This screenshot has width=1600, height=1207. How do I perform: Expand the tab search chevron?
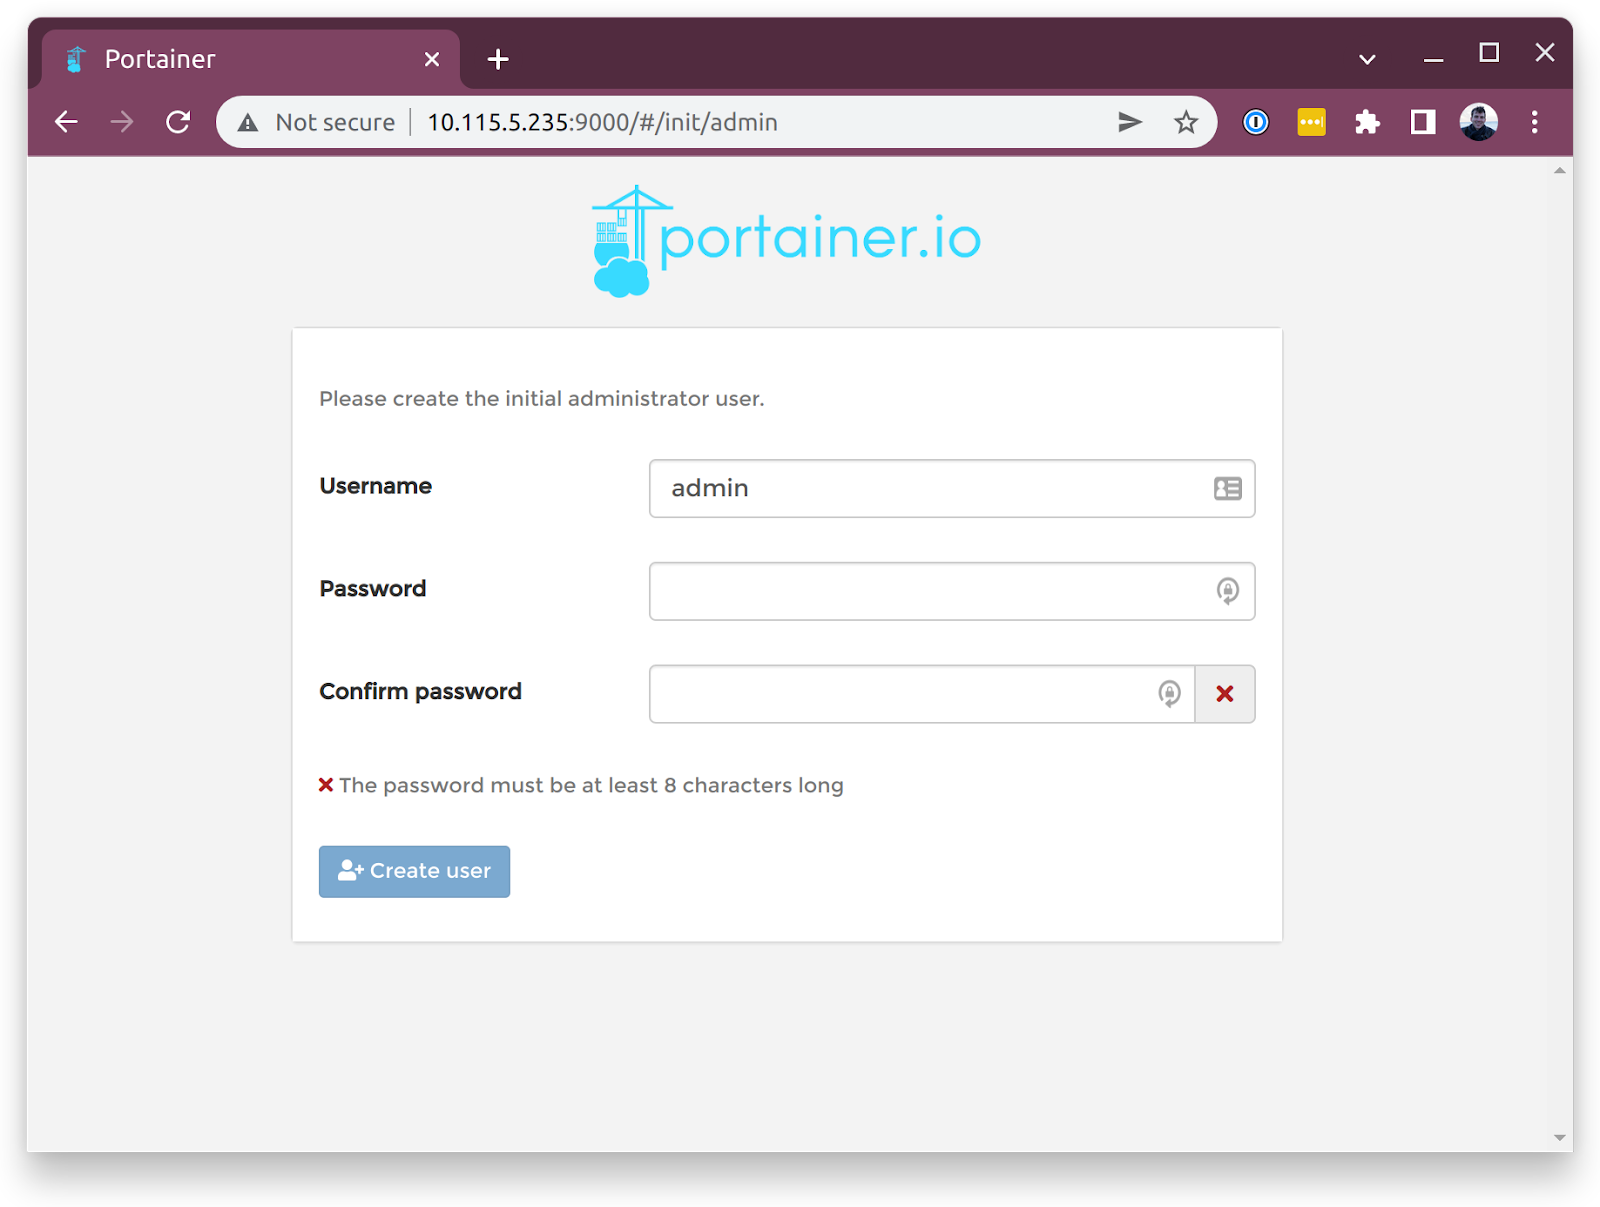pyautogui.click(x=1367, y=59)
